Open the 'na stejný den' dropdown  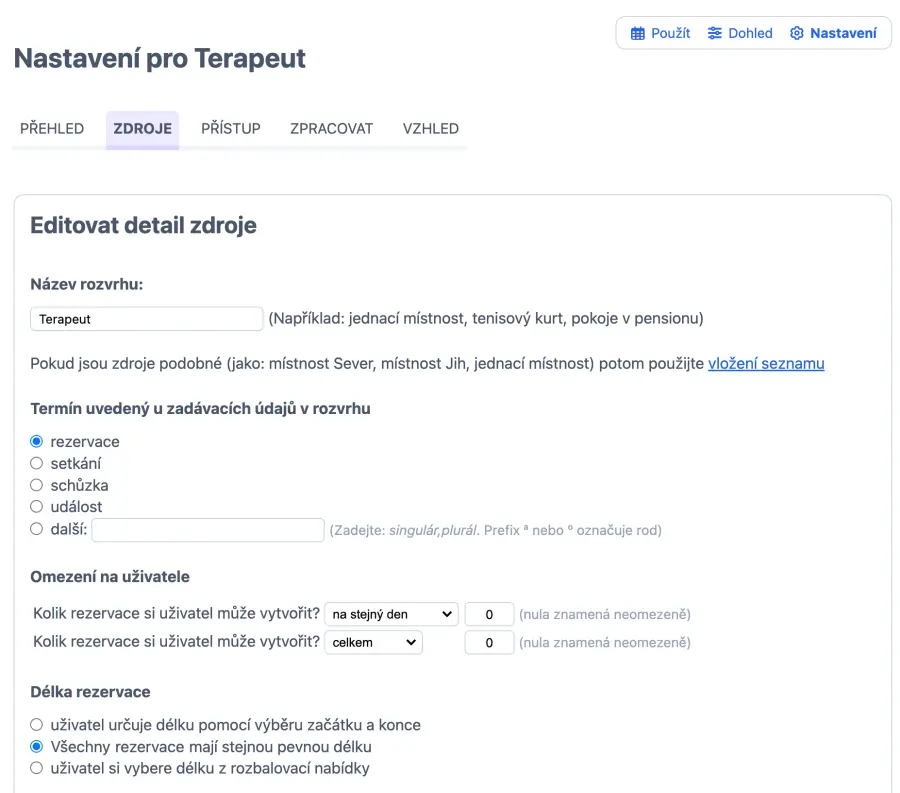(390, 614)
